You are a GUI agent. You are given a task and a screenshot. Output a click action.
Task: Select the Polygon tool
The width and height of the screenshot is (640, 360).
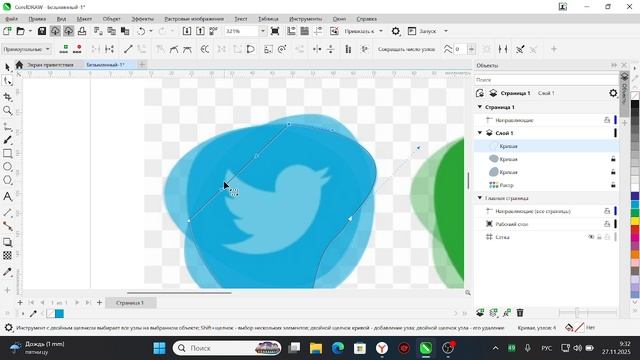point(7,180)
